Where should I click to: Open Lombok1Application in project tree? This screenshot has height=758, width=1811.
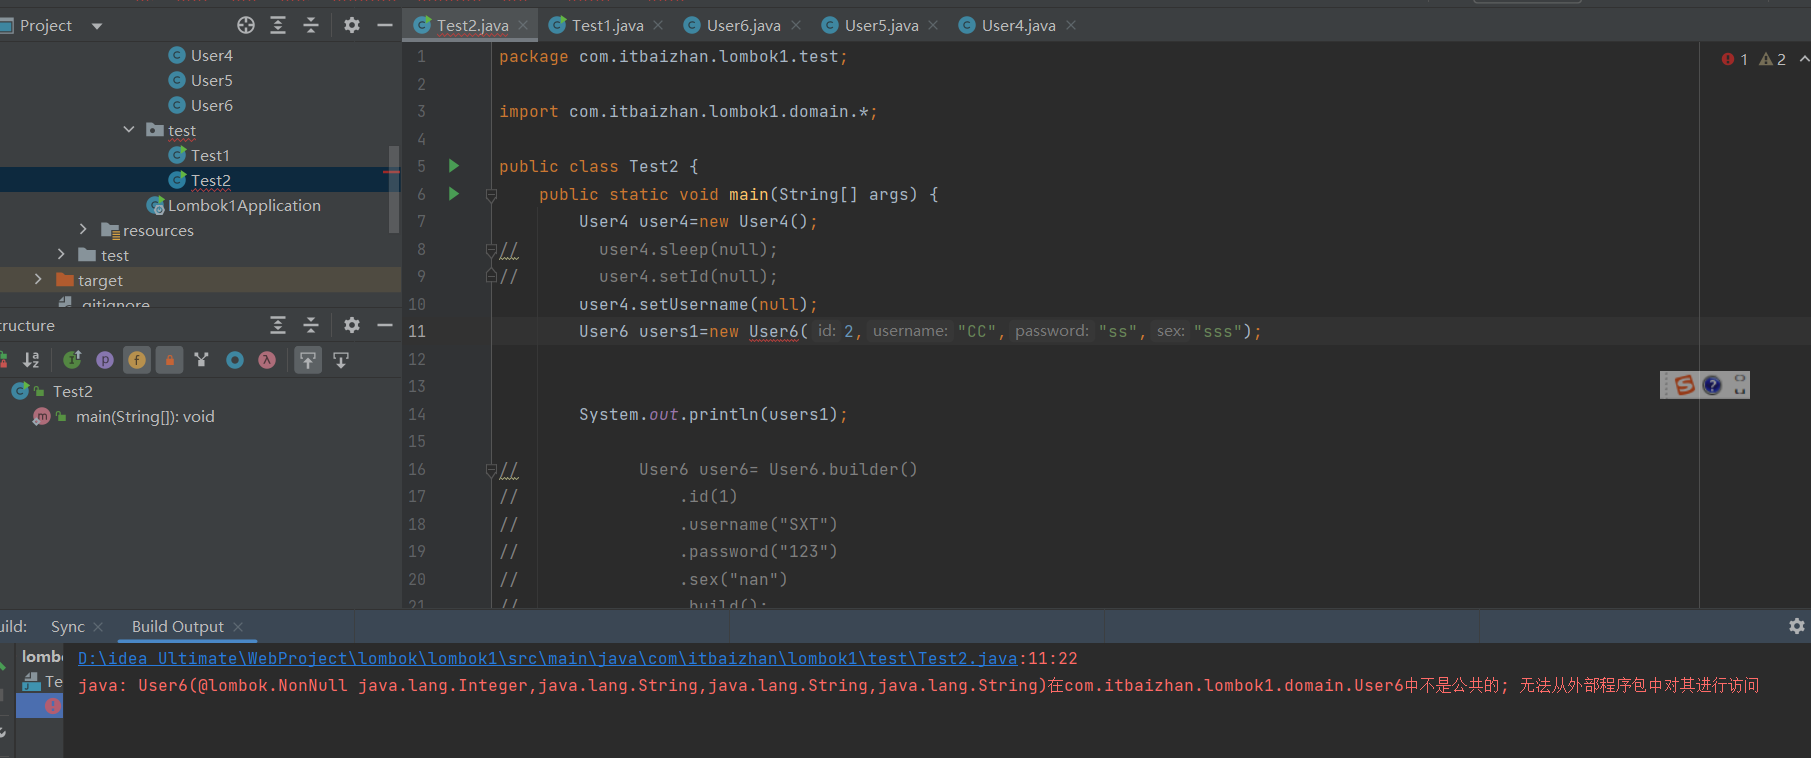click(x=234, y=205)
